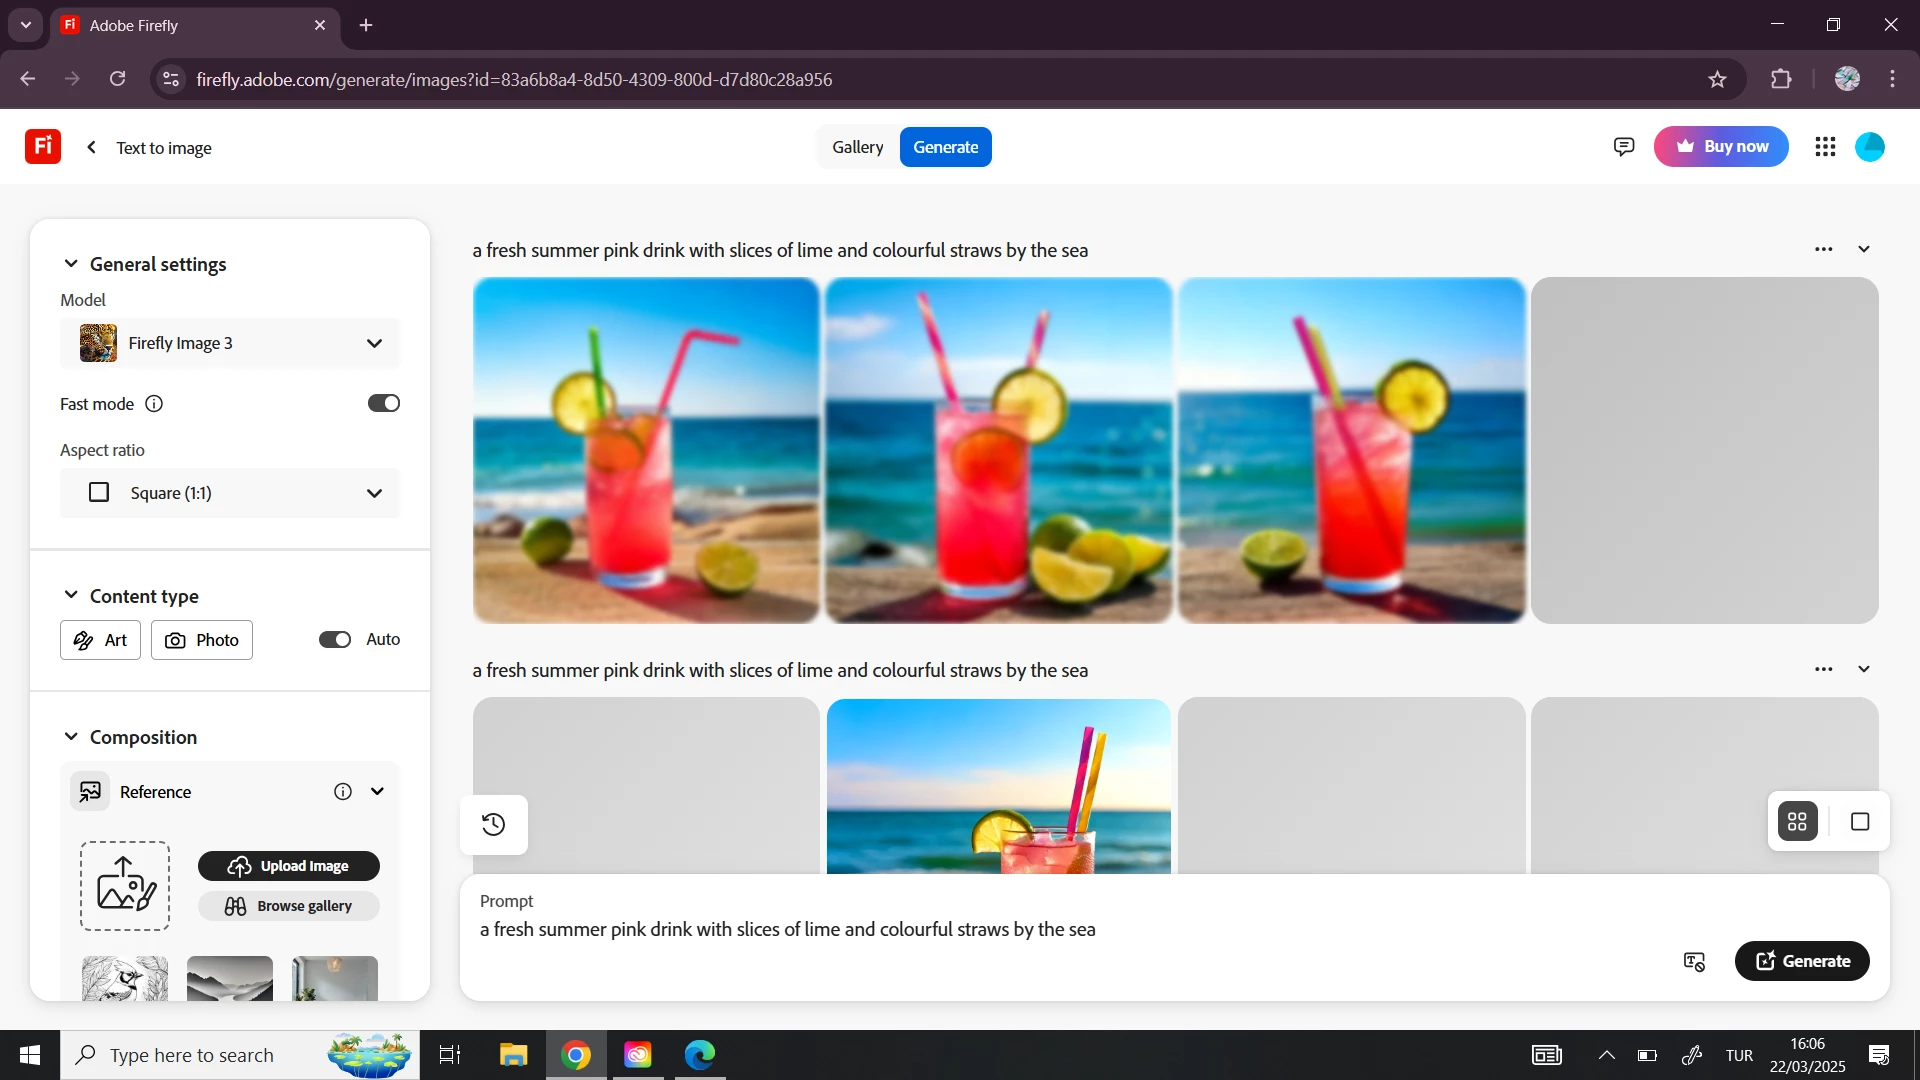This screenshot has height=1080, width=1920.
Task: Switch to the Gallery tab
Action: click(x=857, y=147)
